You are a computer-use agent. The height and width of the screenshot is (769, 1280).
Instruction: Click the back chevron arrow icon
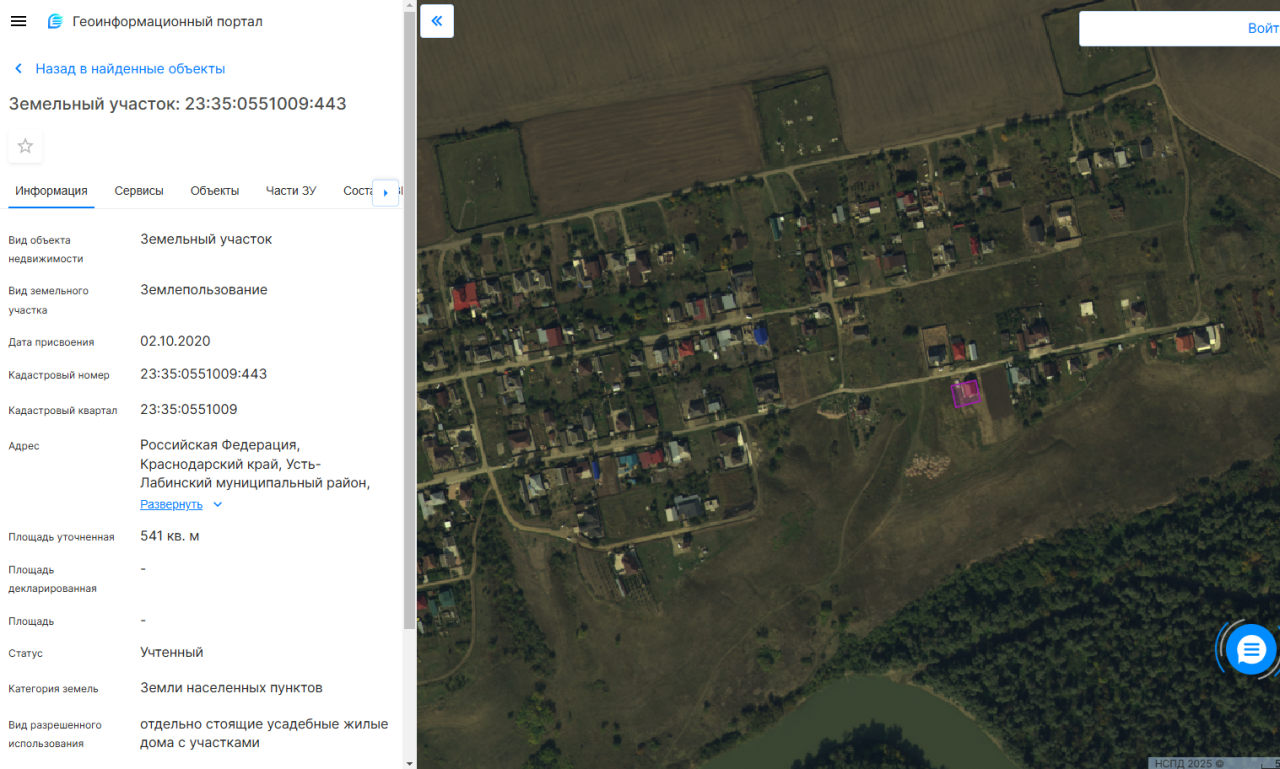[18, 69]
